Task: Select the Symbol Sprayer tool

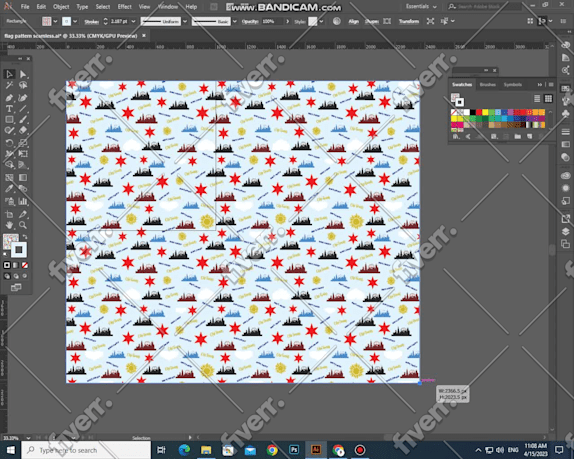Action: [x=9, y=201]
